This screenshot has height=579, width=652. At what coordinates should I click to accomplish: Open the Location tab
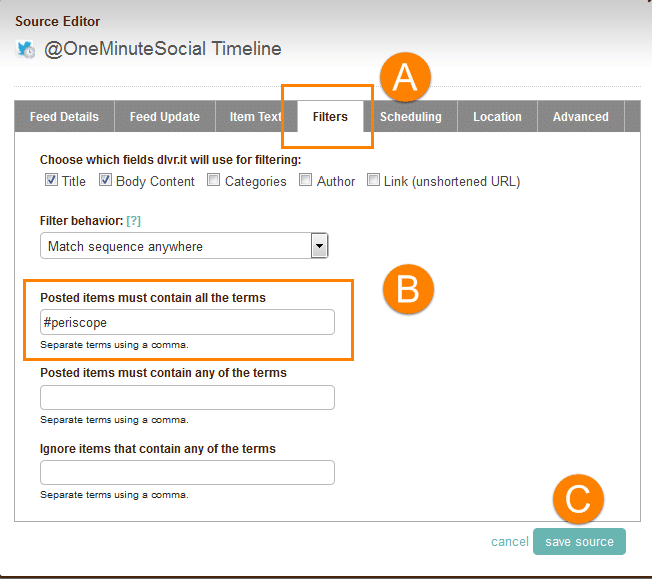tap(497, 116)
